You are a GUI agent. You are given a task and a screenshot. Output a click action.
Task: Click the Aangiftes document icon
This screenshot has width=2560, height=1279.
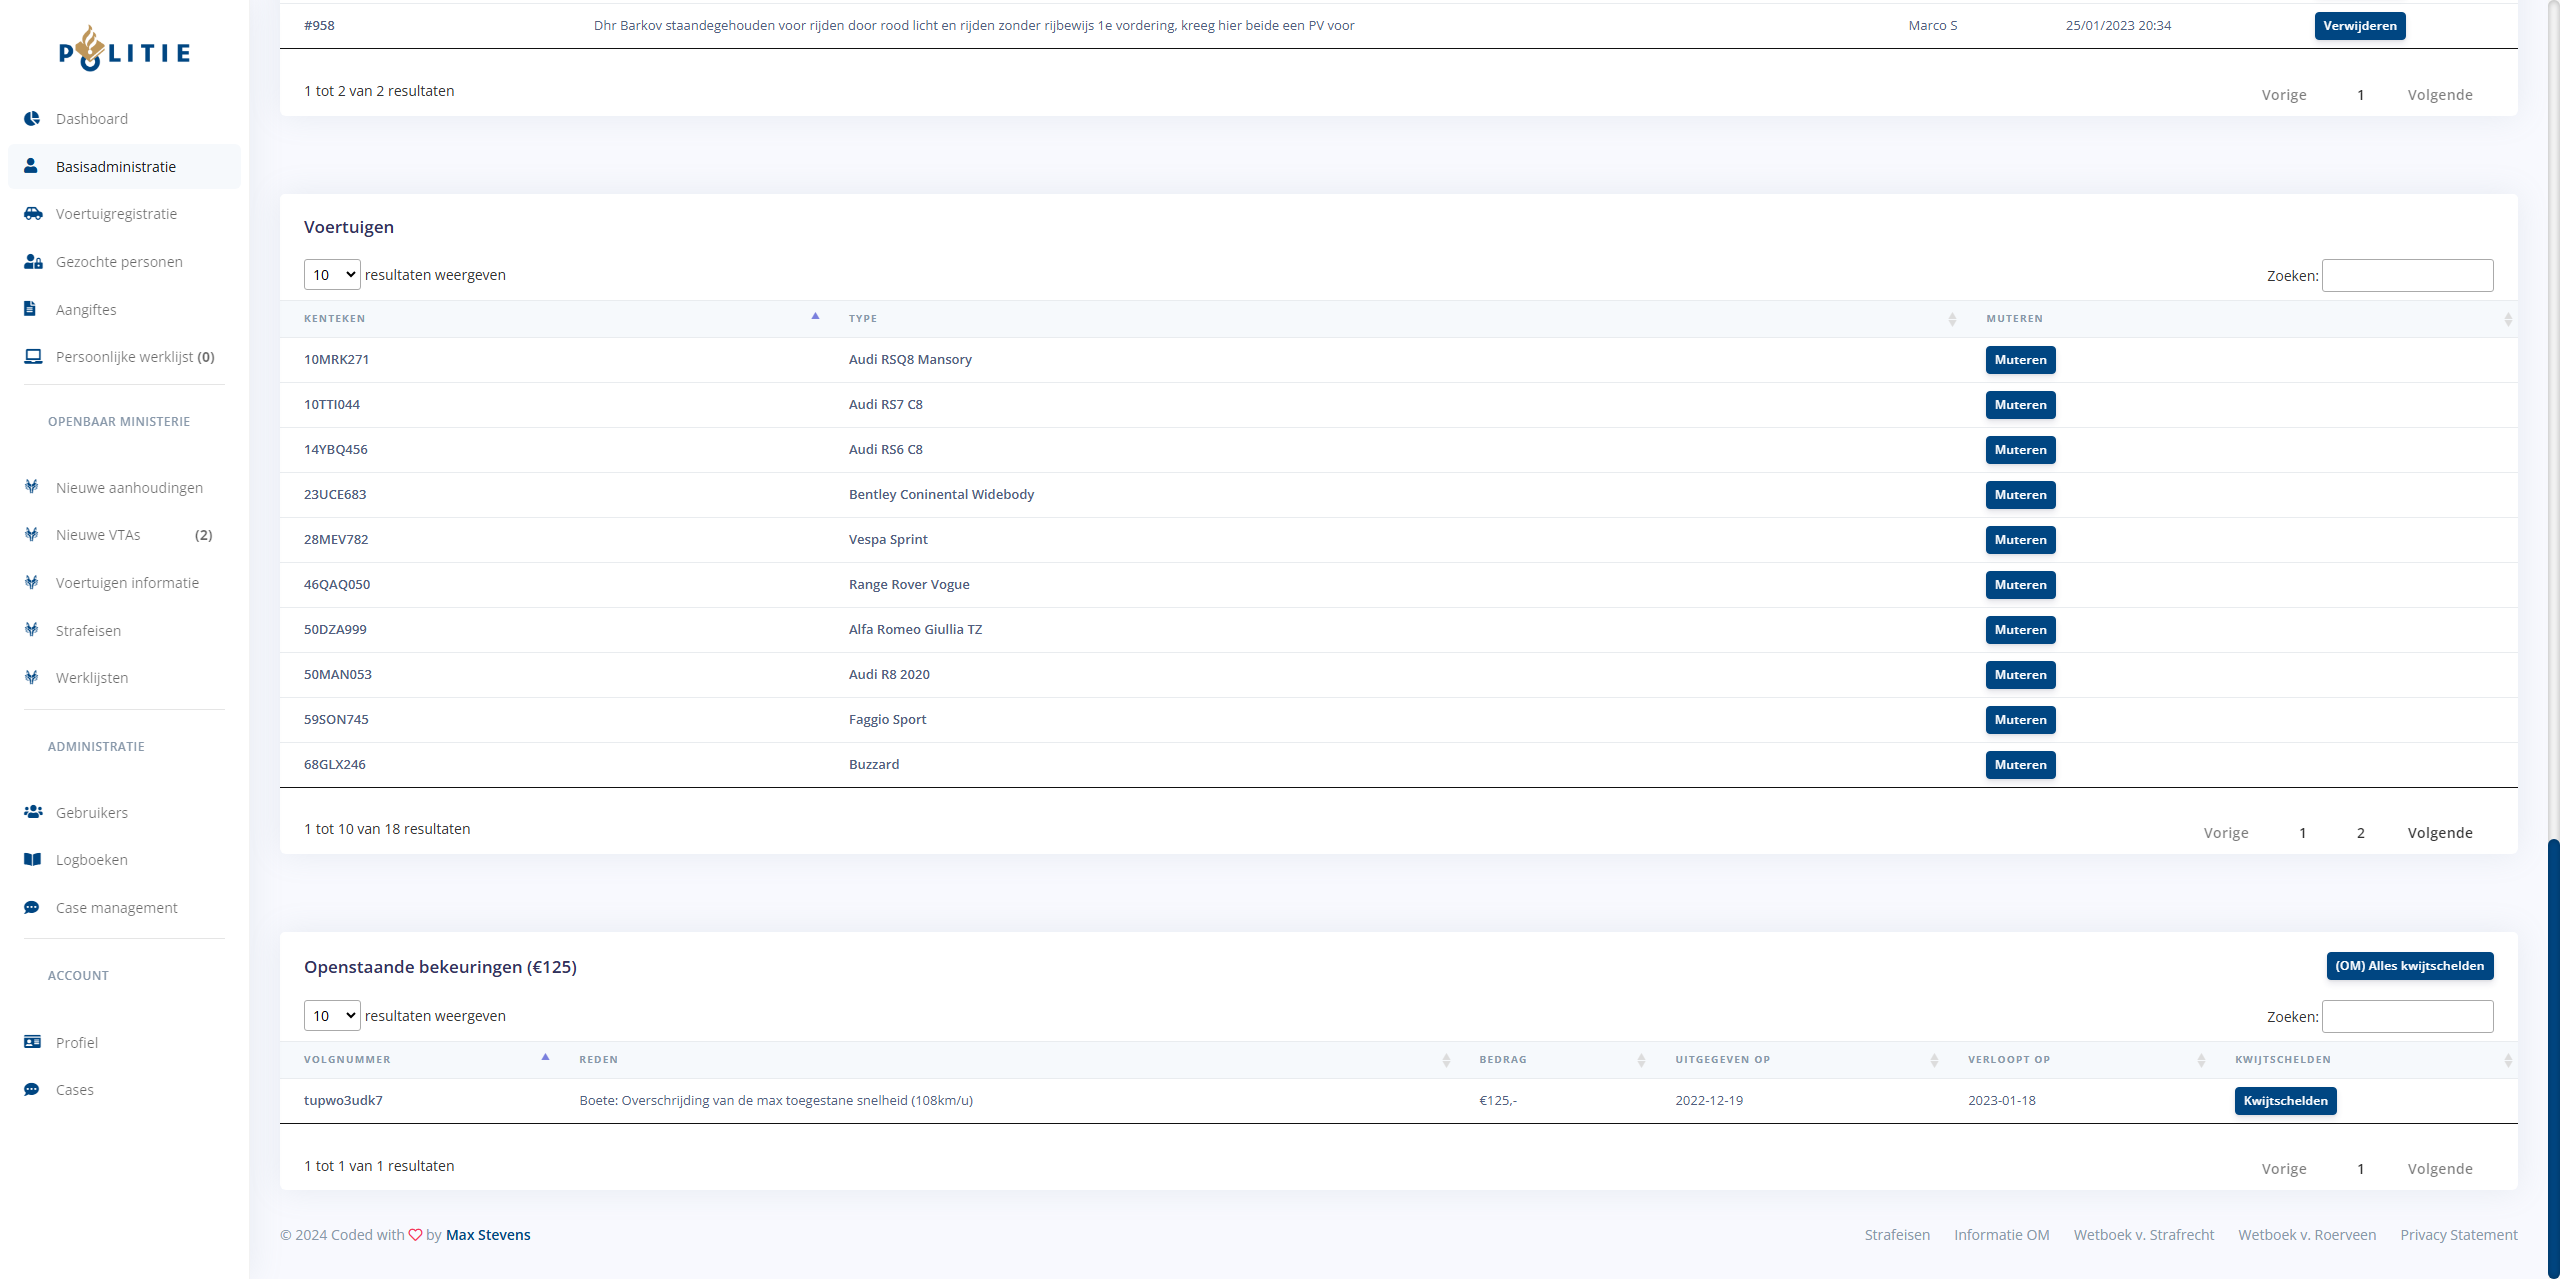[30, 309]
